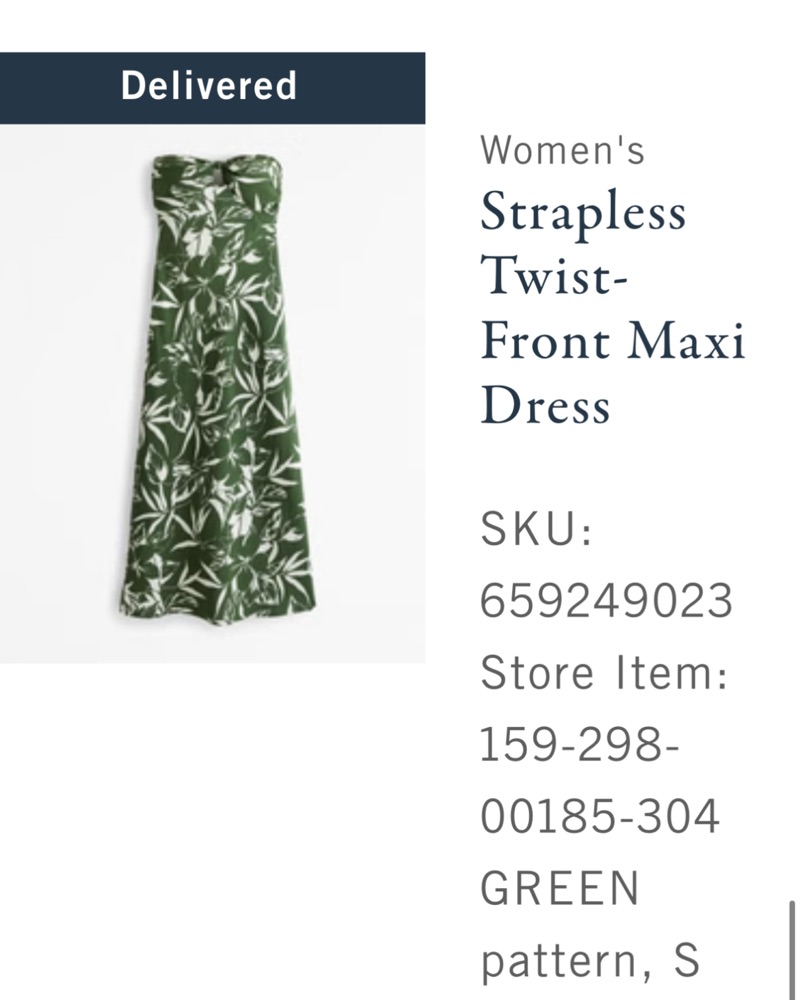This screenshot has height=1000, width=801.
Task: Click the word Delivered in banner
Action: [209, 85]
